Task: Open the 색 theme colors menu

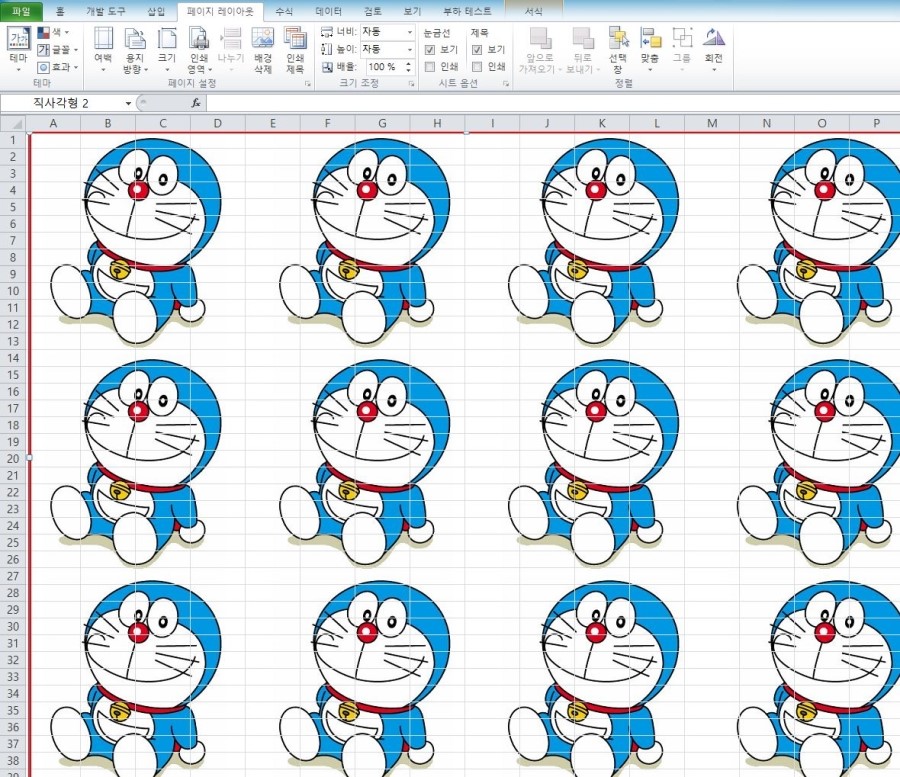Action: click(53, 33)
